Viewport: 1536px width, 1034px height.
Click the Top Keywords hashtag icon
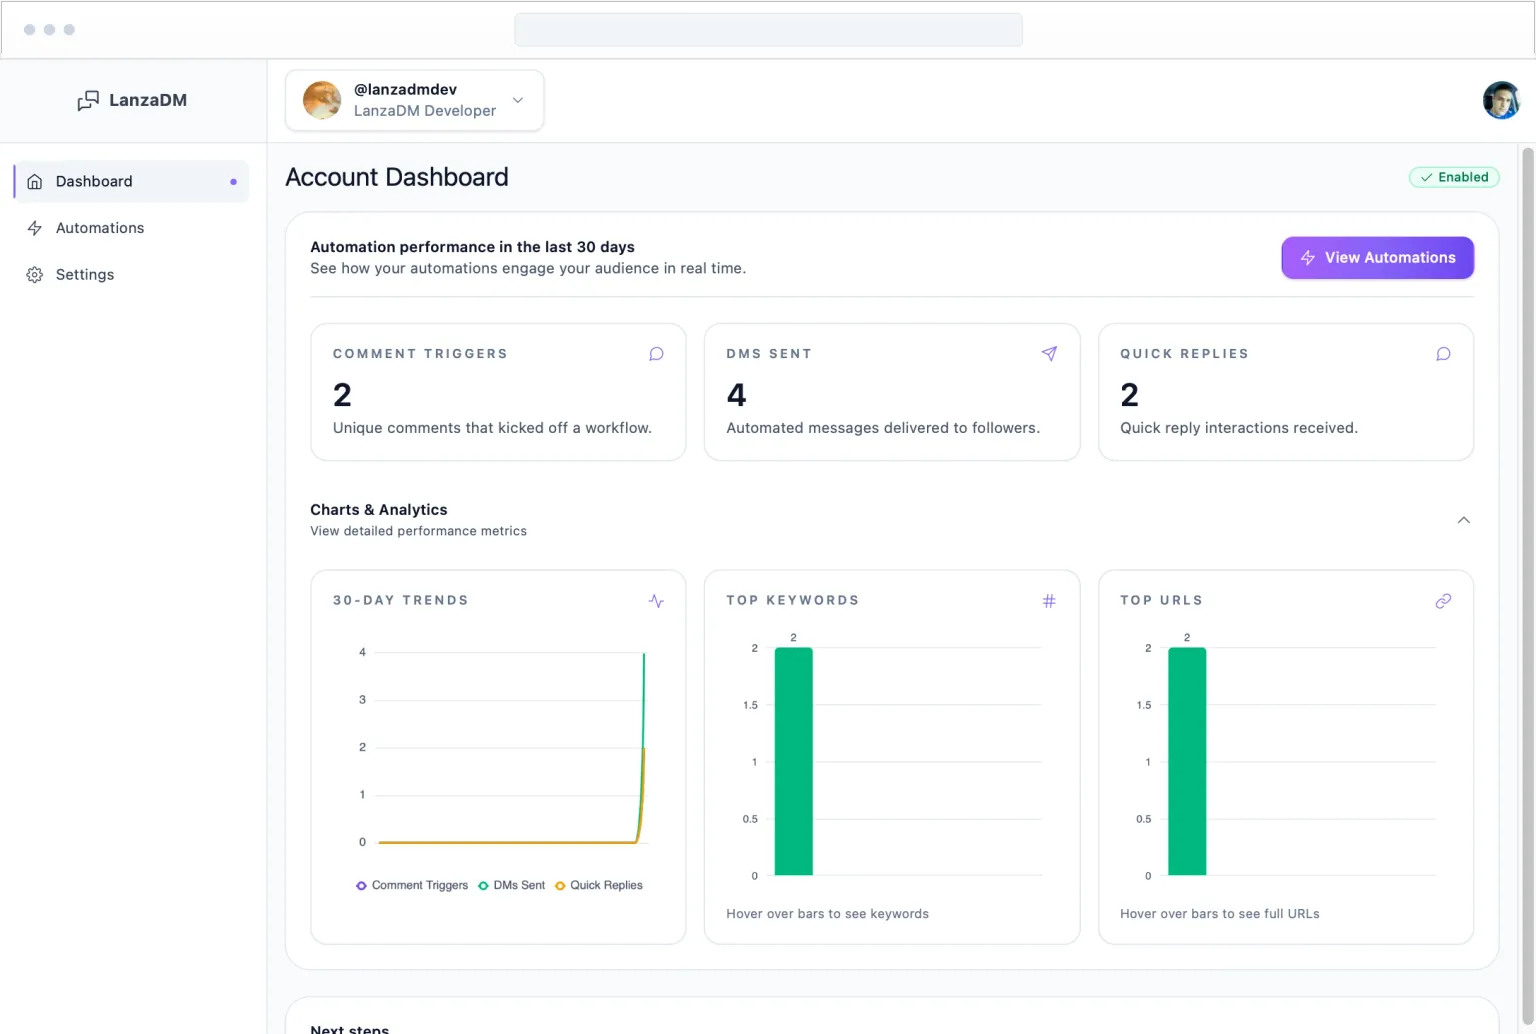pos(1049,601)
